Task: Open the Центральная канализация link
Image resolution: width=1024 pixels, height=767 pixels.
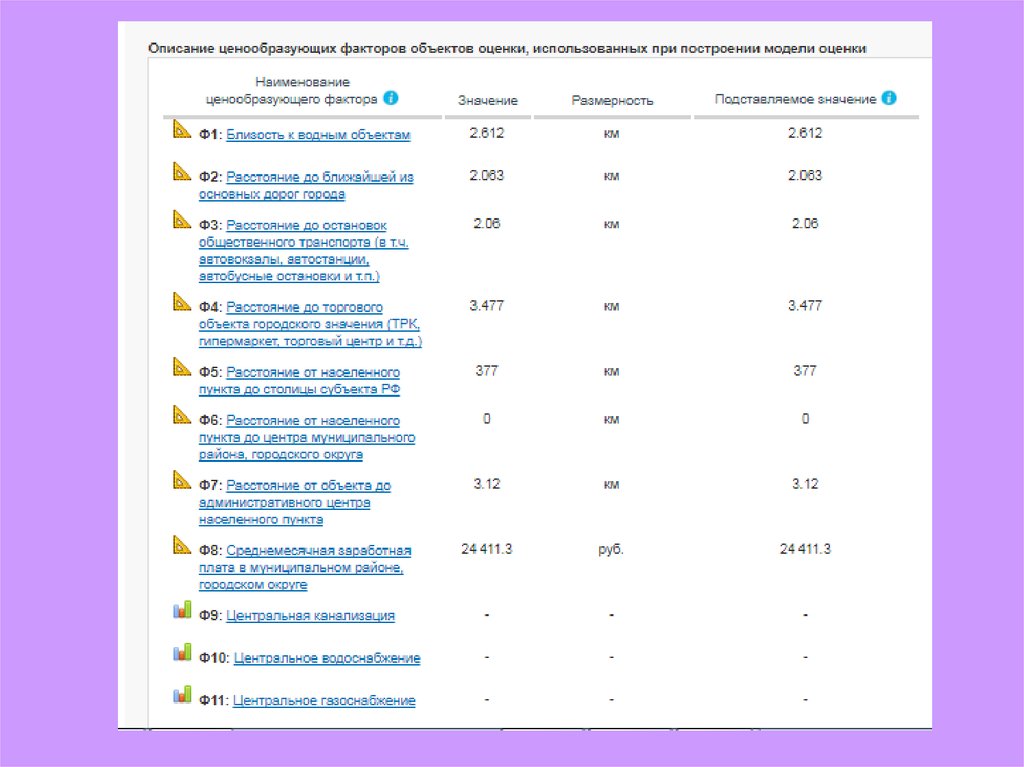Action: [310, 616]
